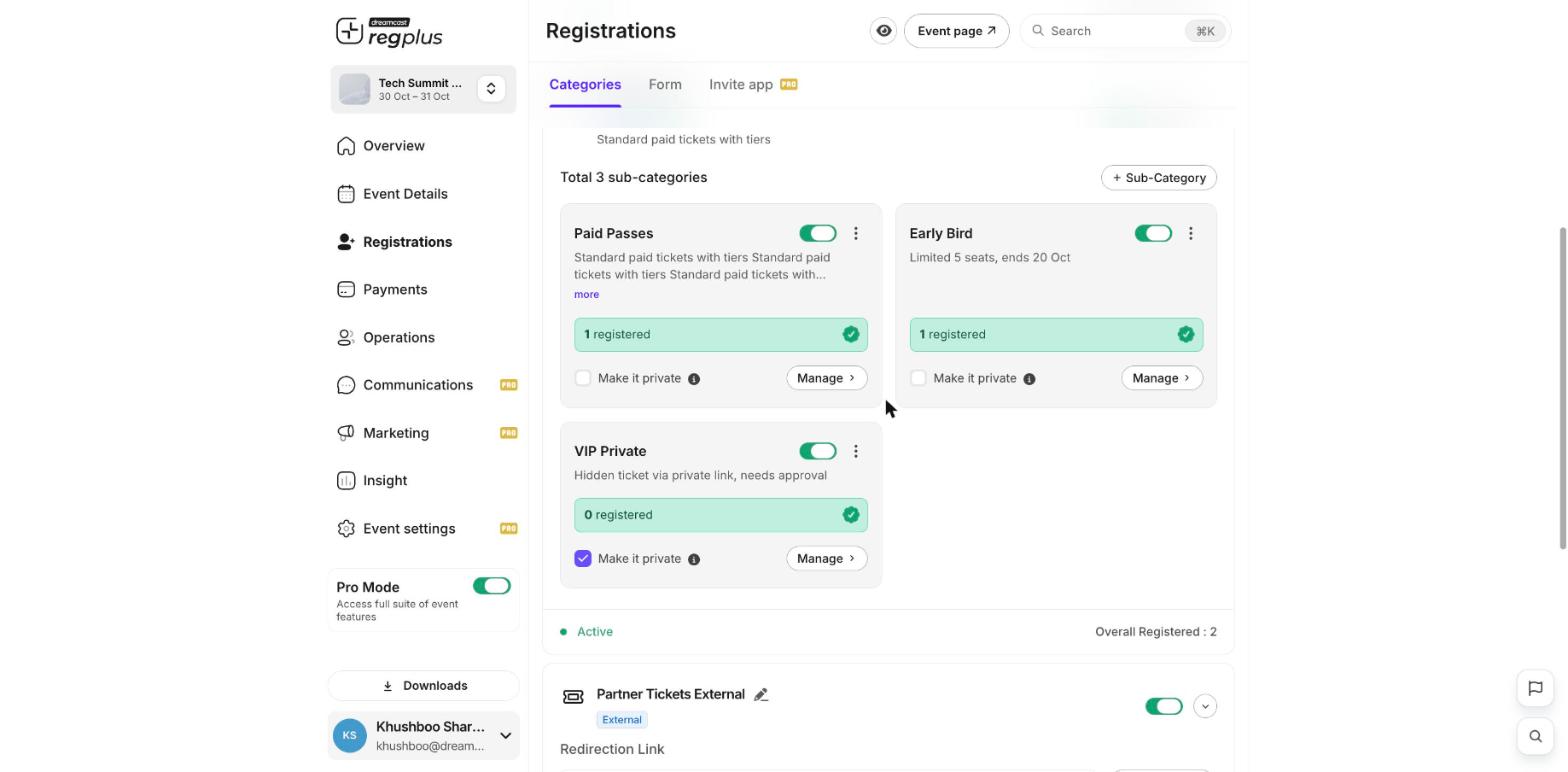Click the ticket icon beside Partner Tickets External
The image size is (1568, 772).
pyautogui.click(x=573, y=697)
